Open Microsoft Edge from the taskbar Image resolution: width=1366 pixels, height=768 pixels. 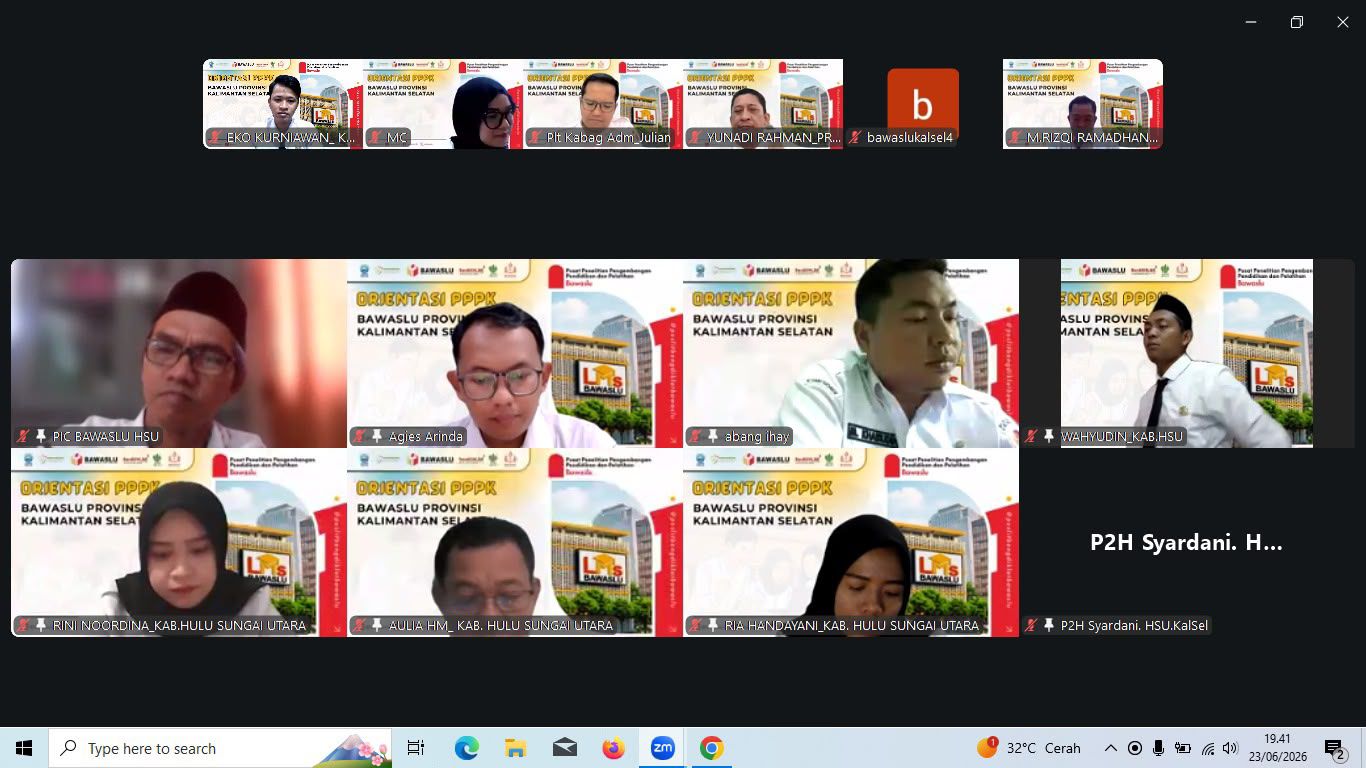tap(466, 748)
